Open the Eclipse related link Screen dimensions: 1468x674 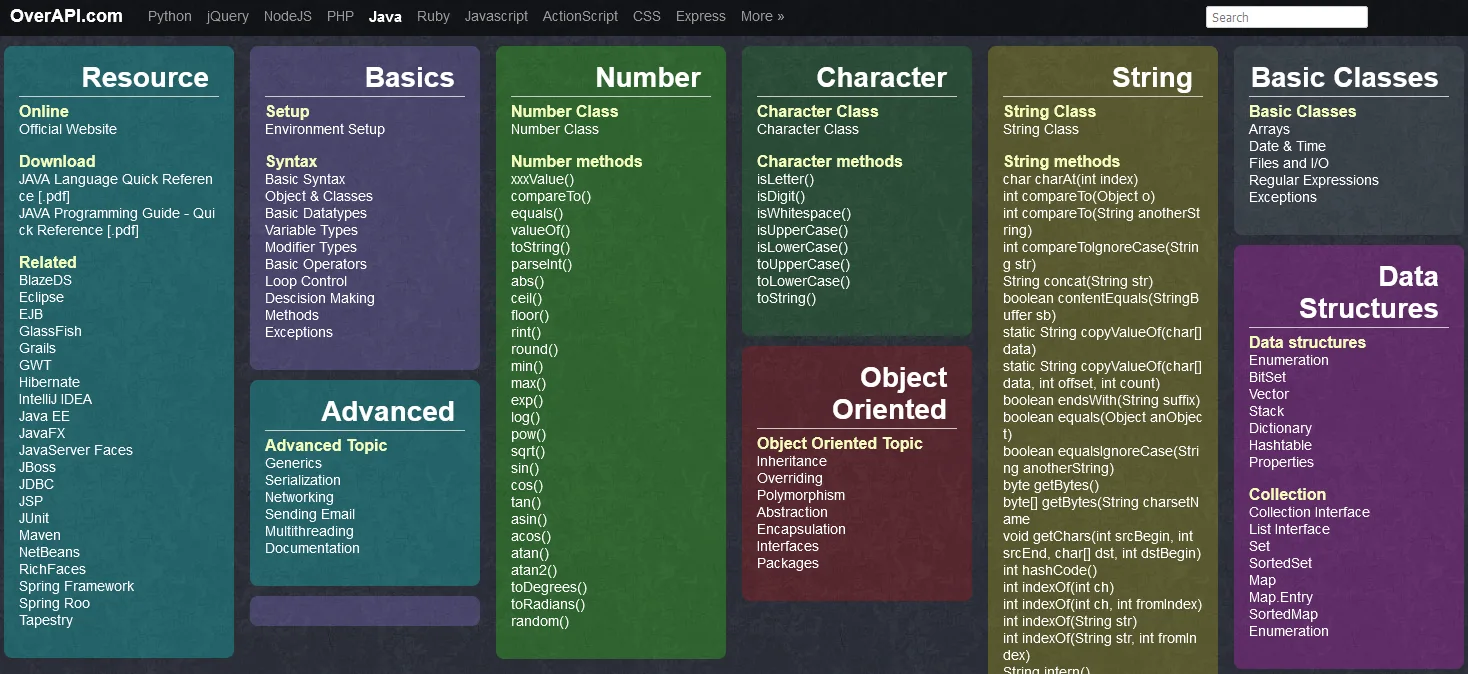(x=41, y=297)
